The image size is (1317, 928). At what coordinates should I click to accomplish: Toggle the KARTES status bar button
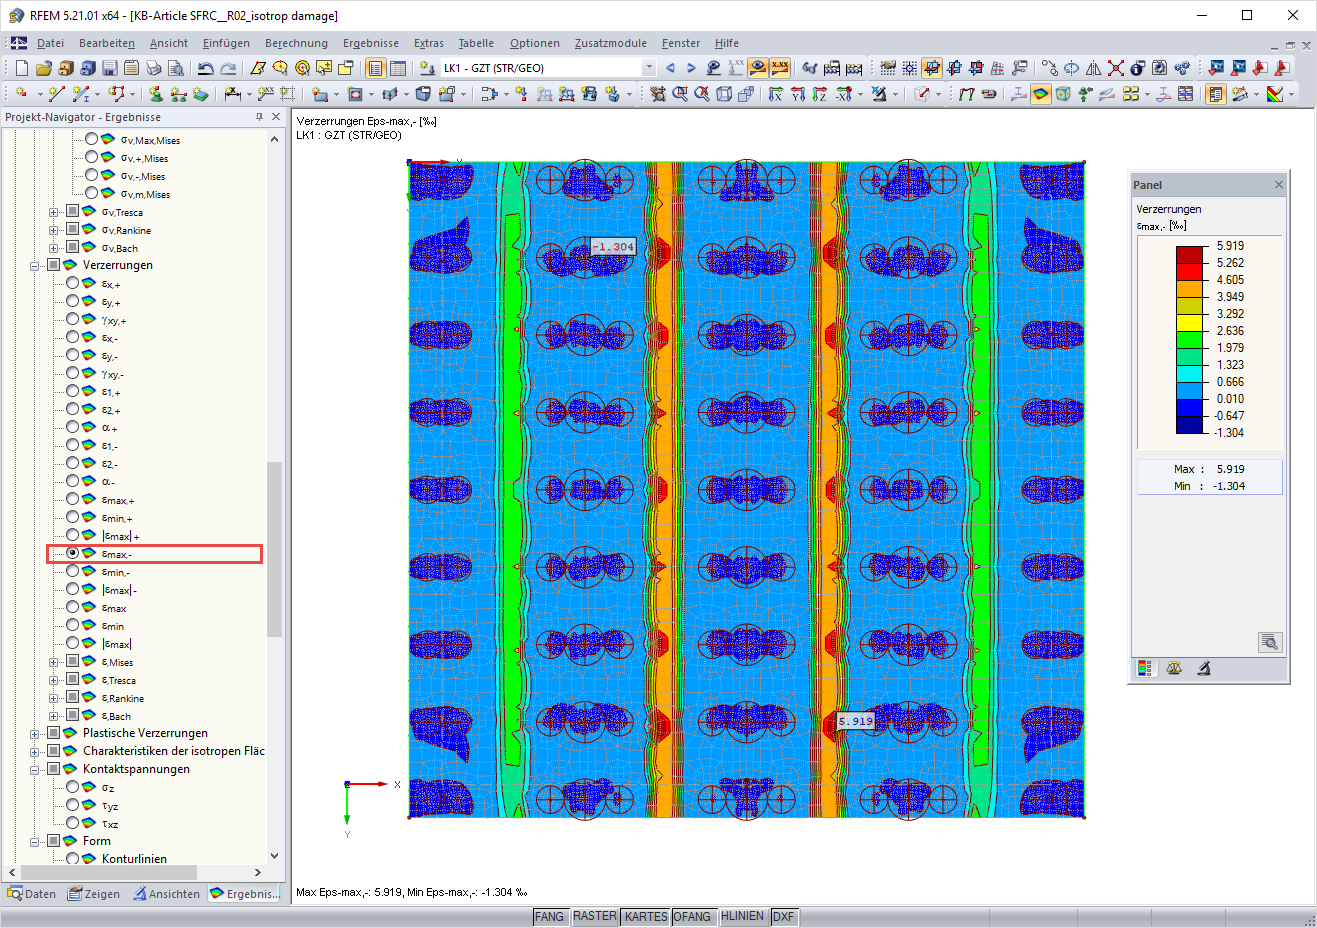(x=646, y=916)
